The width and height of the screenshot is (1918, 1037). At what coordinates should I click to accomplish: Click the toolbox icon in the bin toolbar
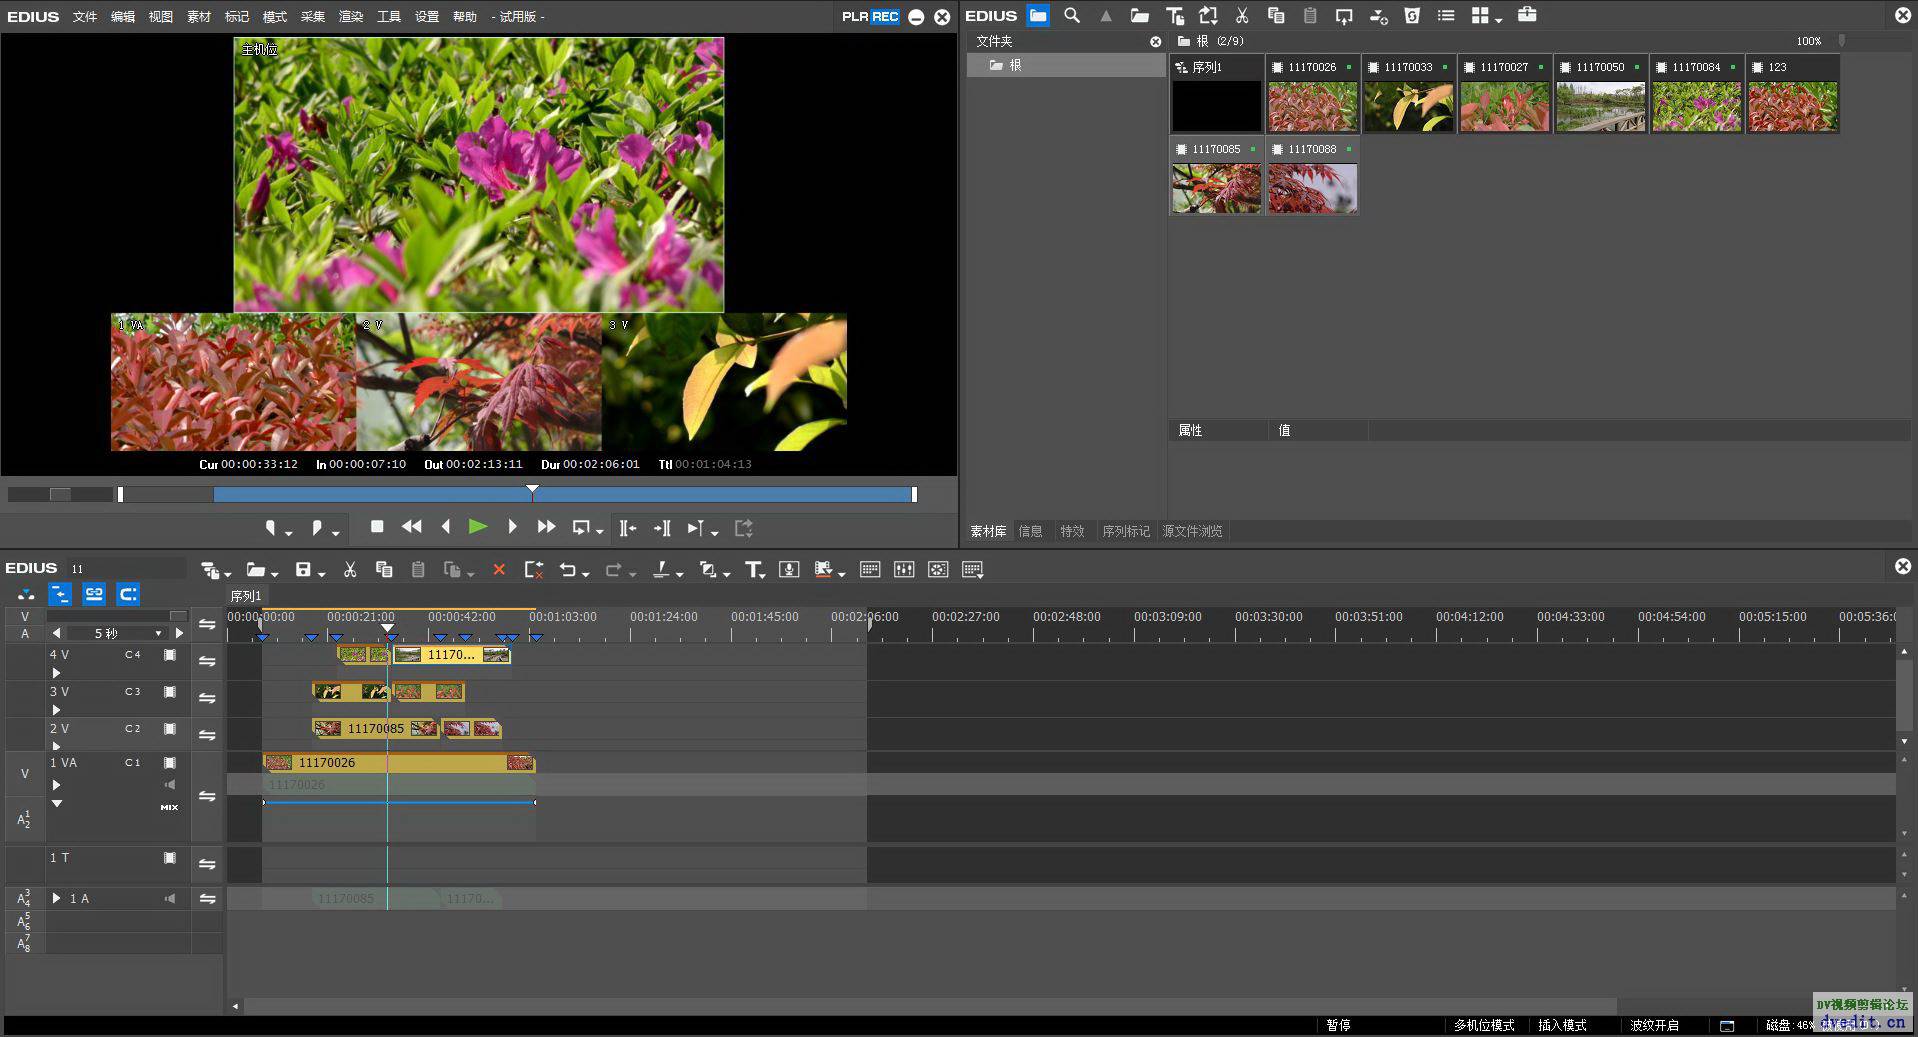[1527, 16]
